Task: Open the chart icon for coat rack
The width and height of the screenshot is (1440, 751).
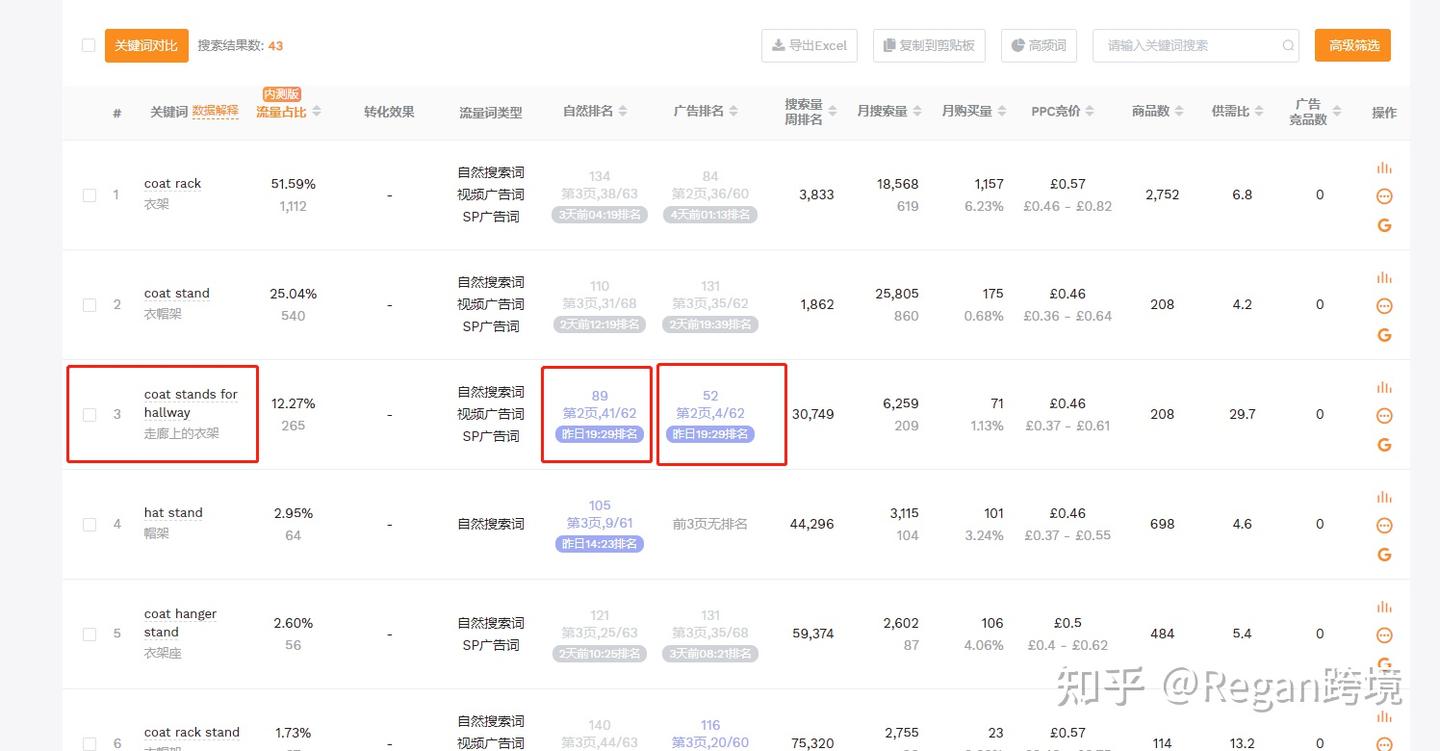Action: [x=1384, y=168]
